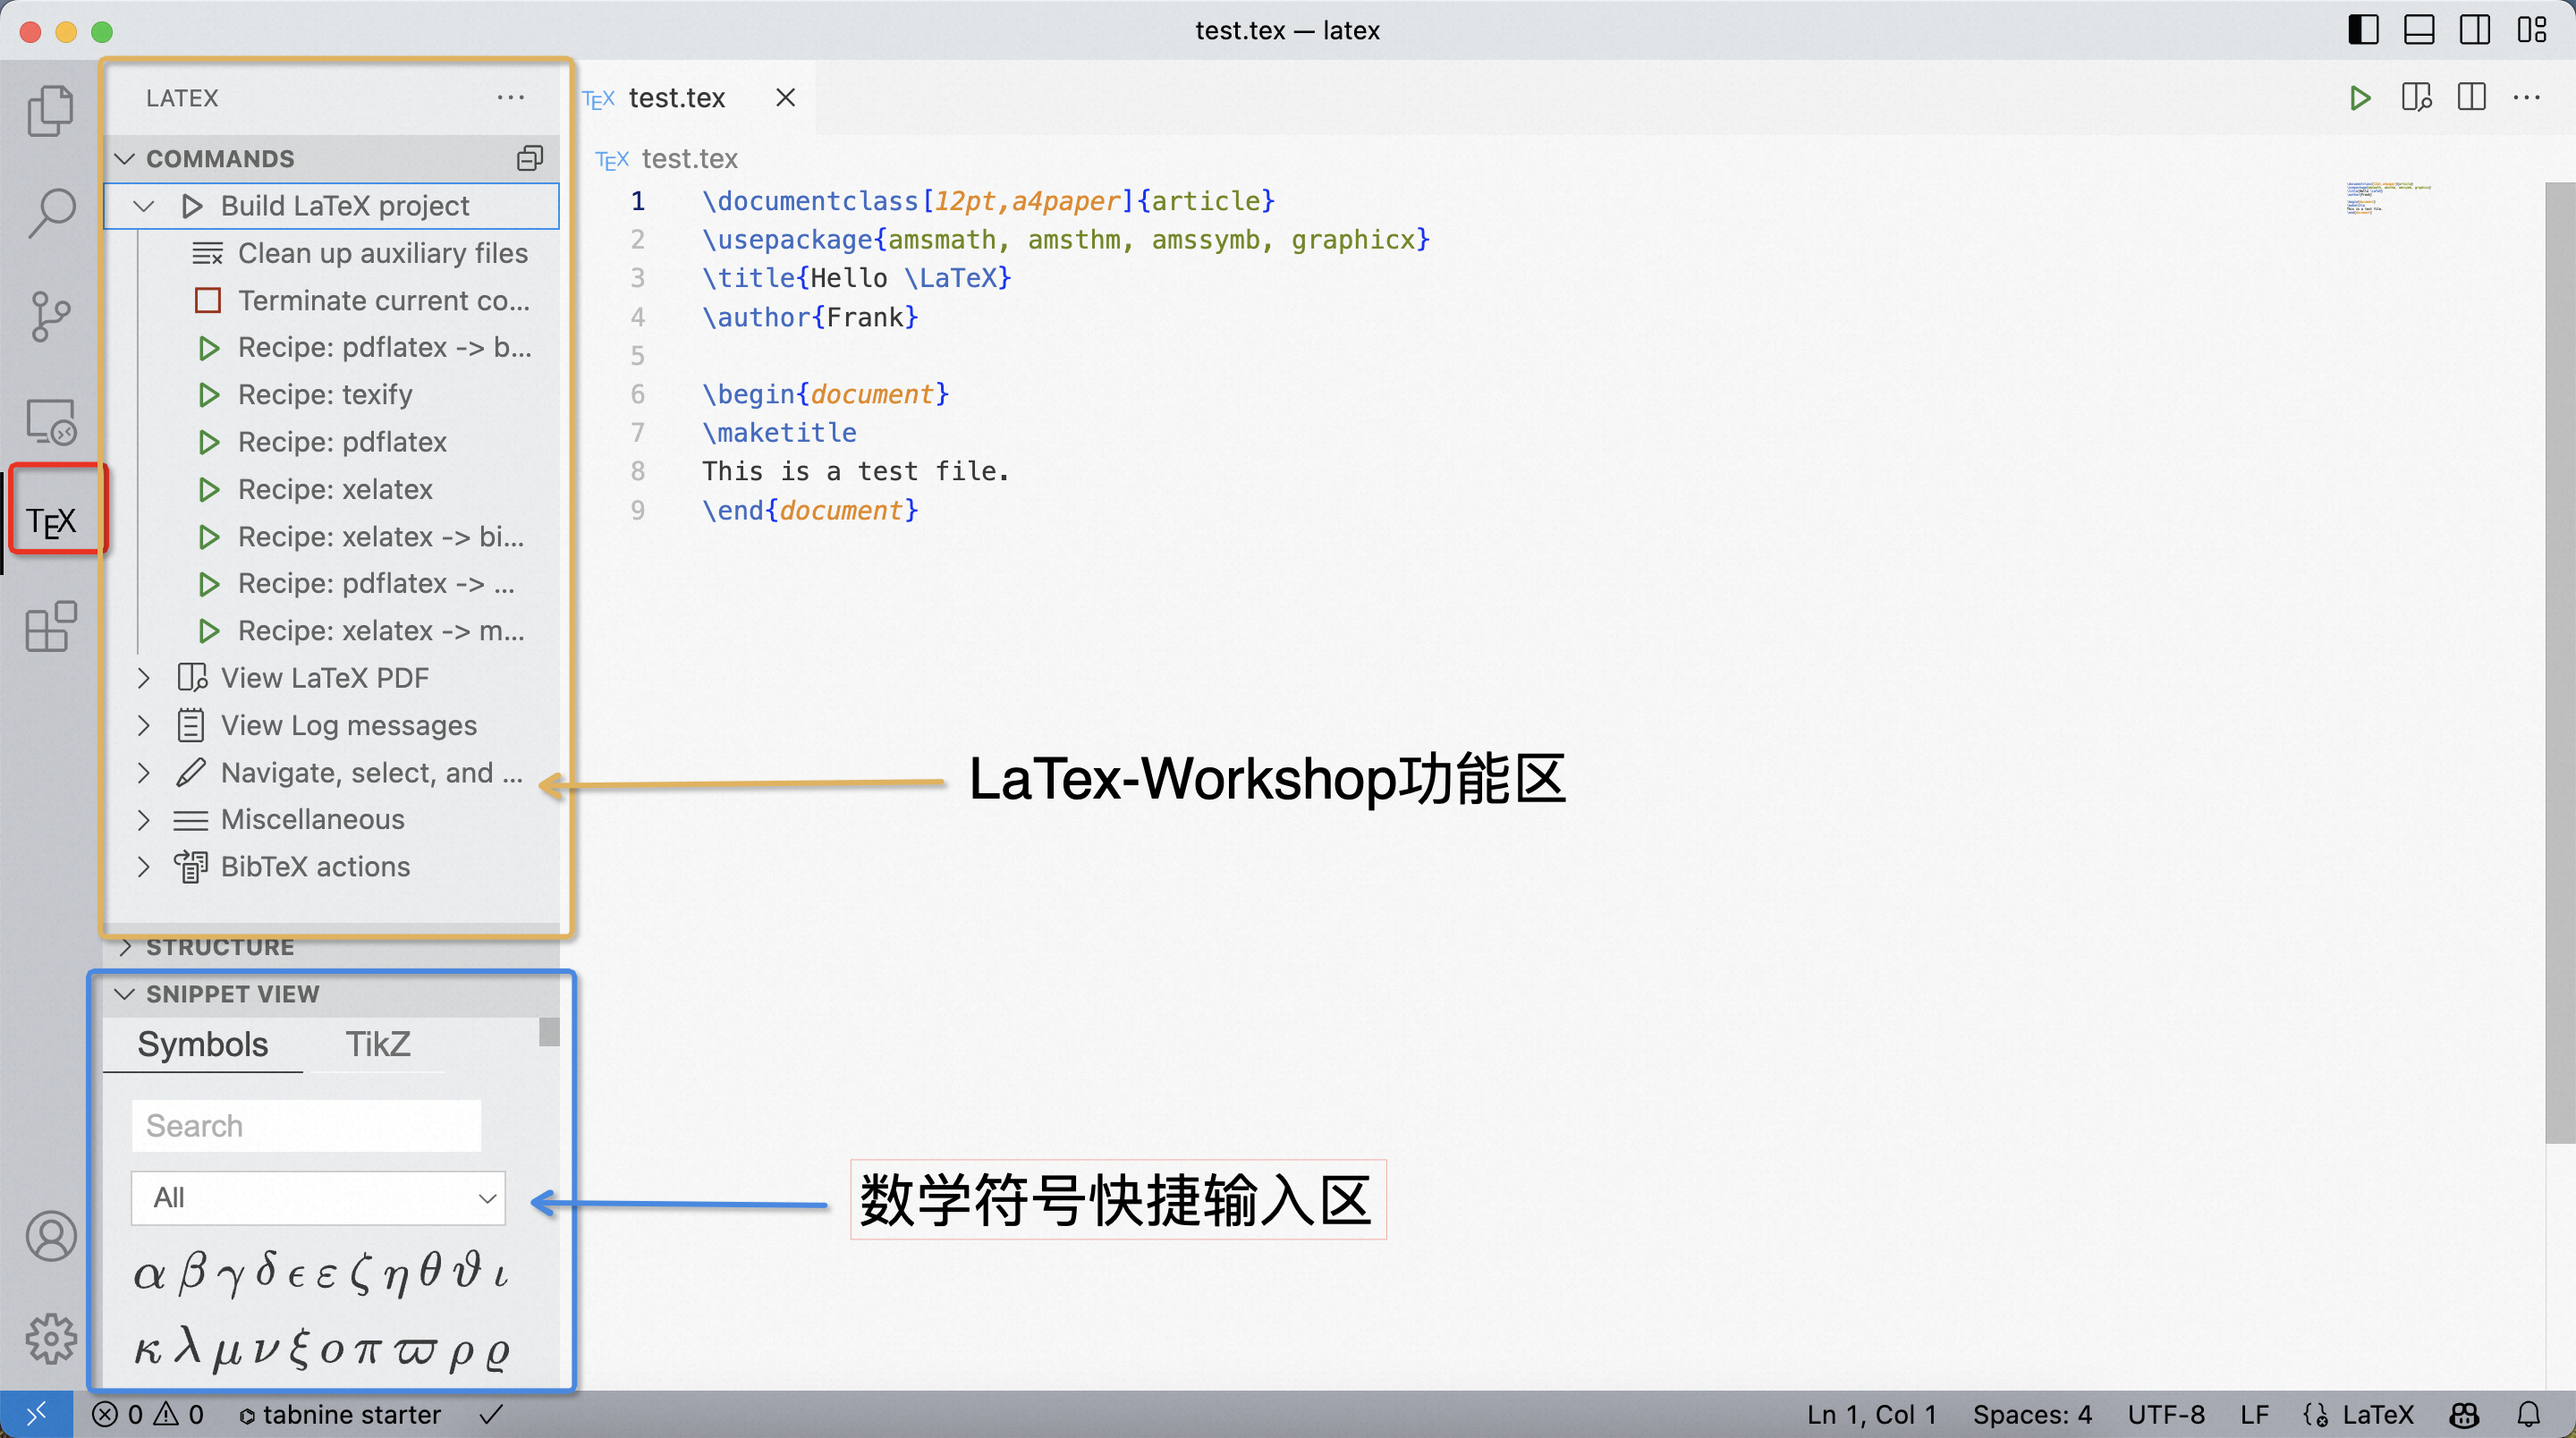The height and width of the screenshot is (1438, 2576).
Task: Click test.tex breadcrumb item
Action: point(689,159)
